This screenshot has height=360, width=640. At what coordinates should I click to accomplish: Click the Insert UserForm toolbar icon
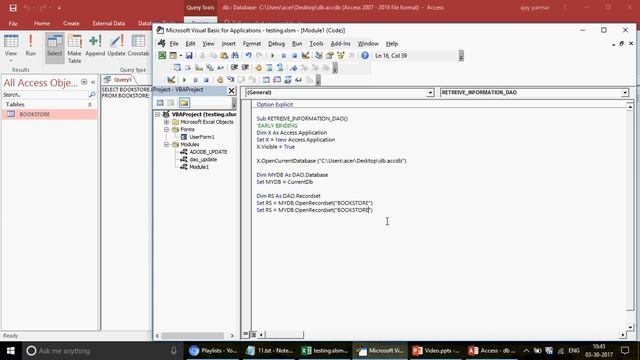173,56
